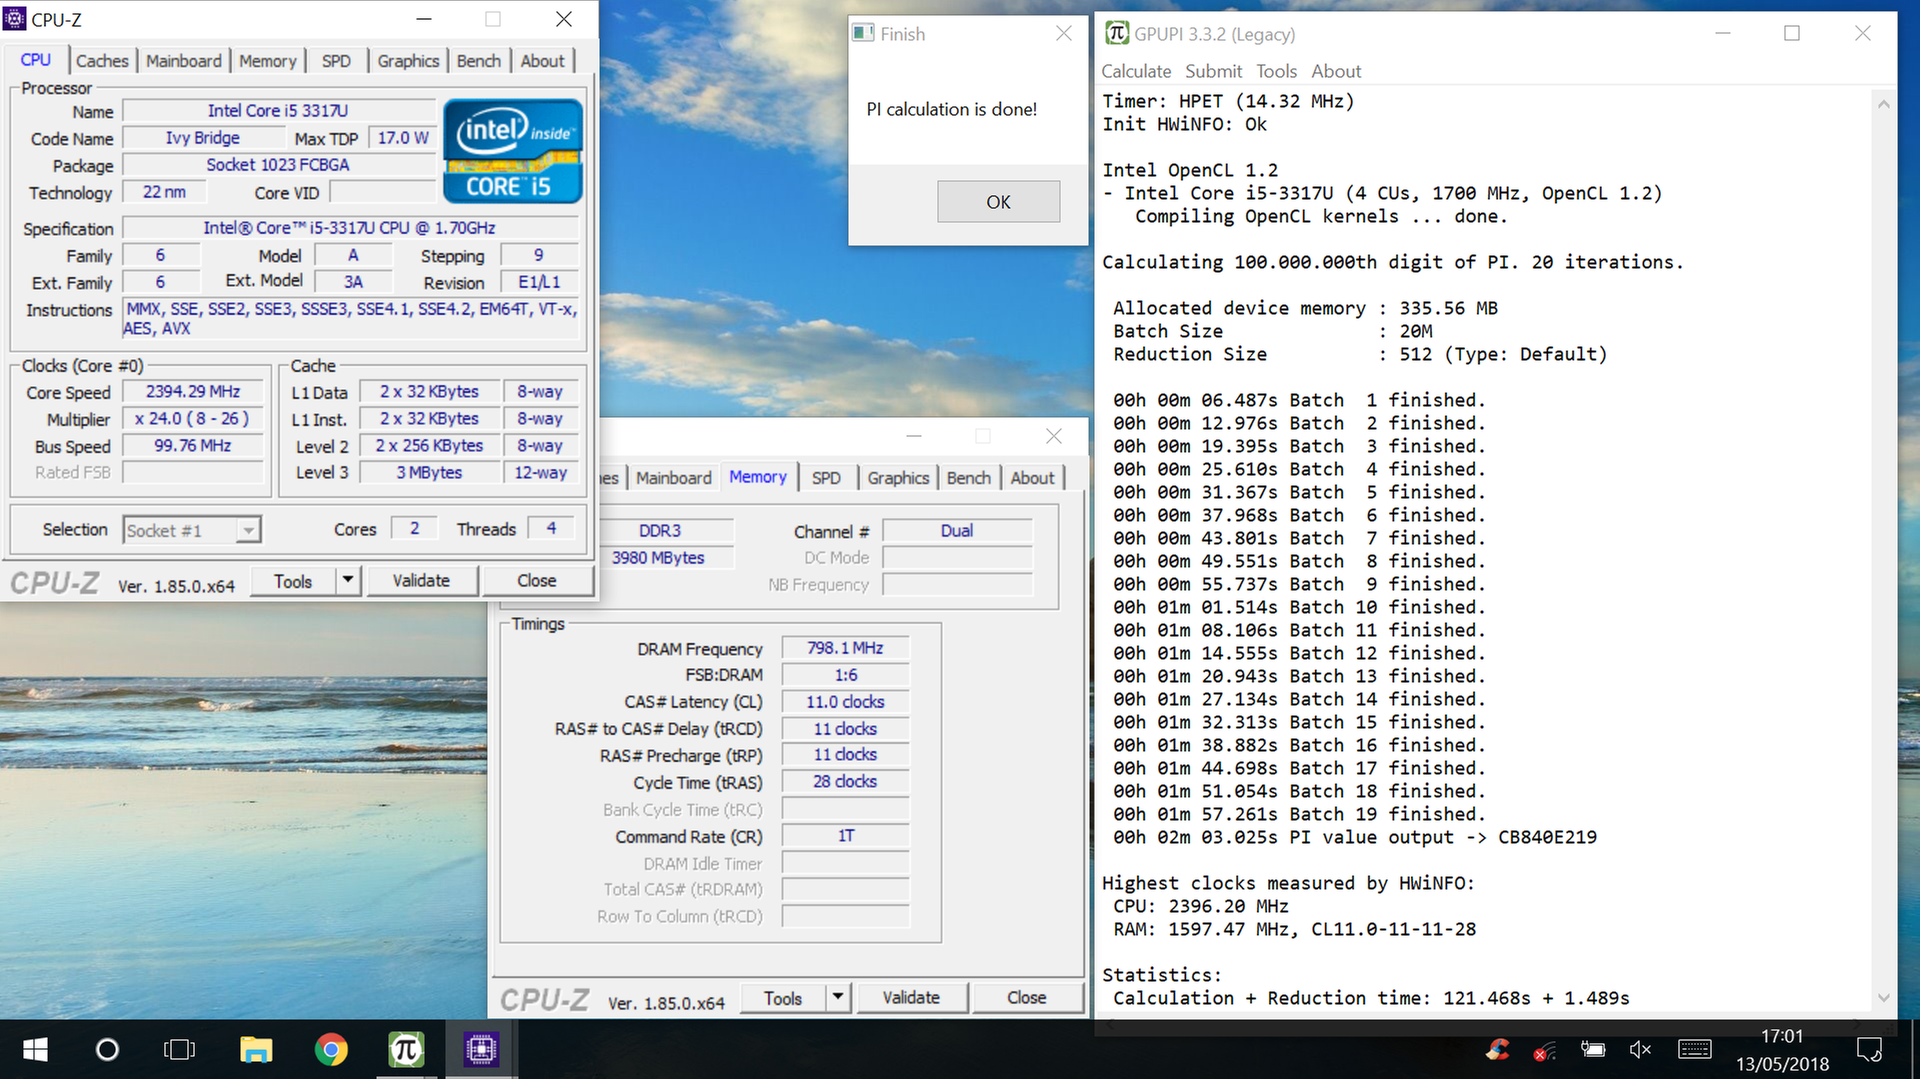This screenshot has height=1079, width=1920.
Task: Open About tab in front CPU-Z window
Action: pyautogui.click(x=543, y=61)
